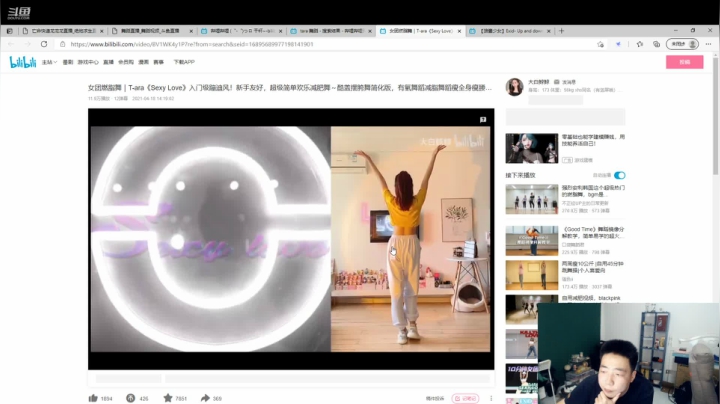Open 直播 in the bilibili nav

108,62
